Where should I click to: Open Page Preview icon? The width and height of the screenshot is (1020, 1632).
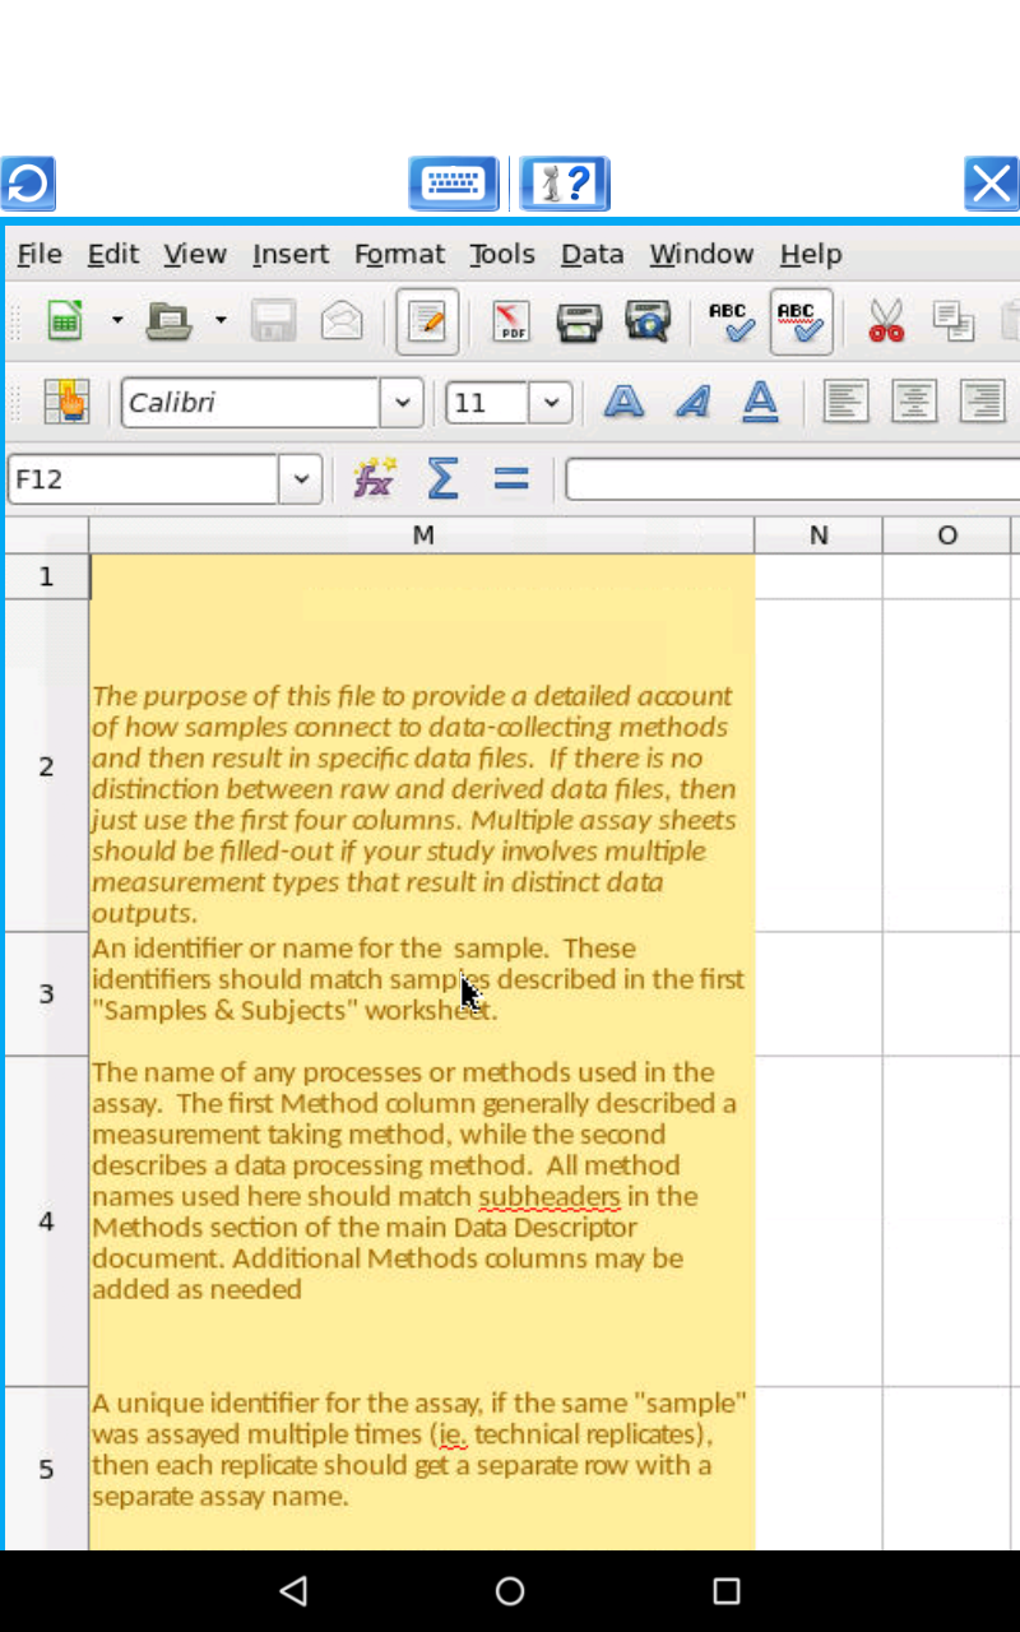pos(648,321)
